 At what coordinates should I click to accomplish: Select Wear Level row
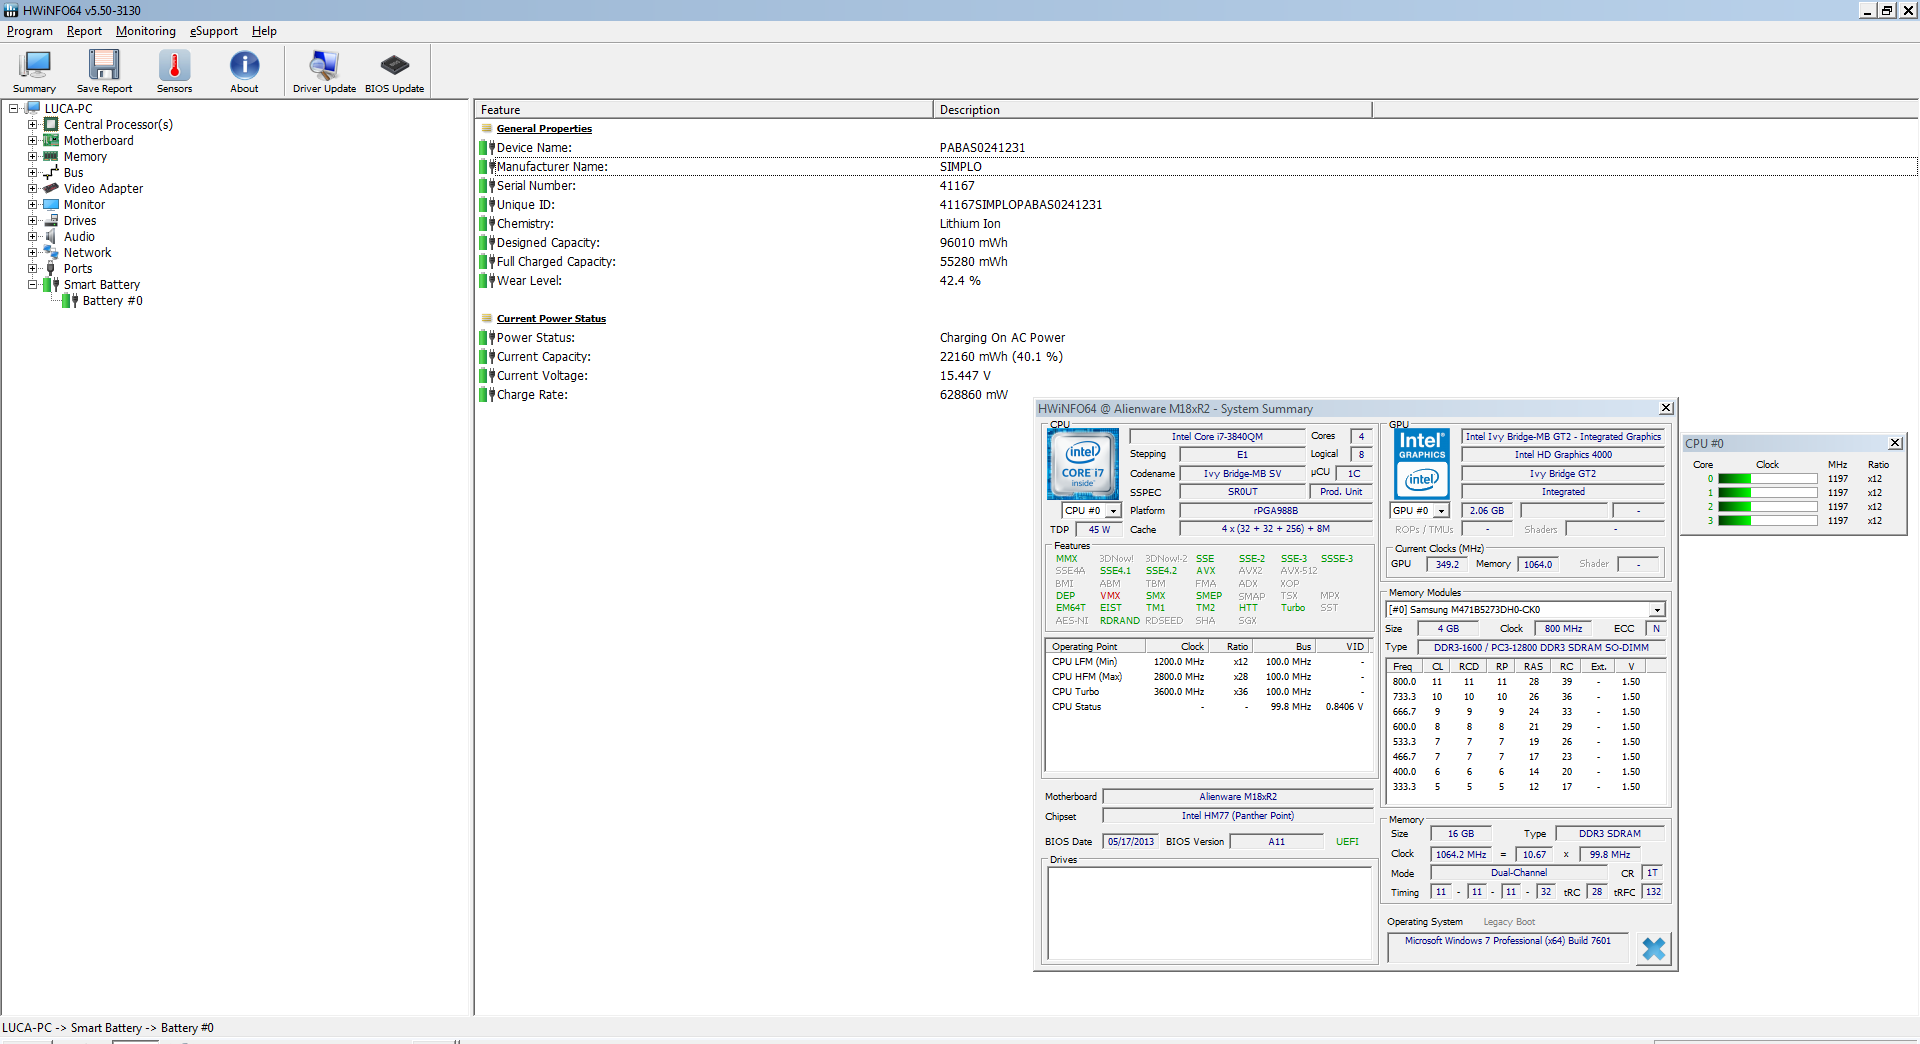[x=1197, y=281]
